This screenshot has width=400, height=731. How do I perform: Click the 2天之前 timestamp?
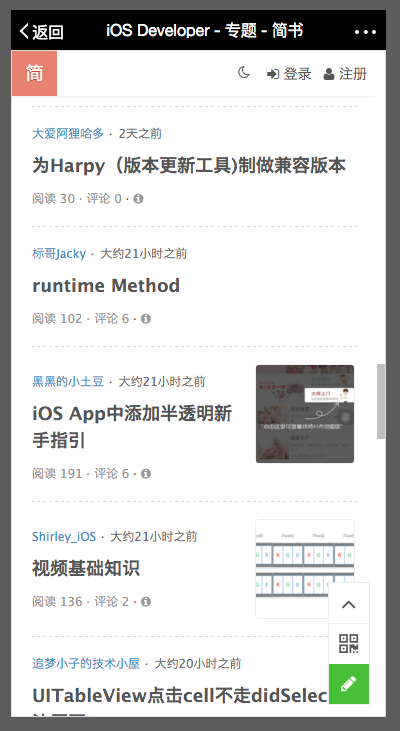click(140, 134)
